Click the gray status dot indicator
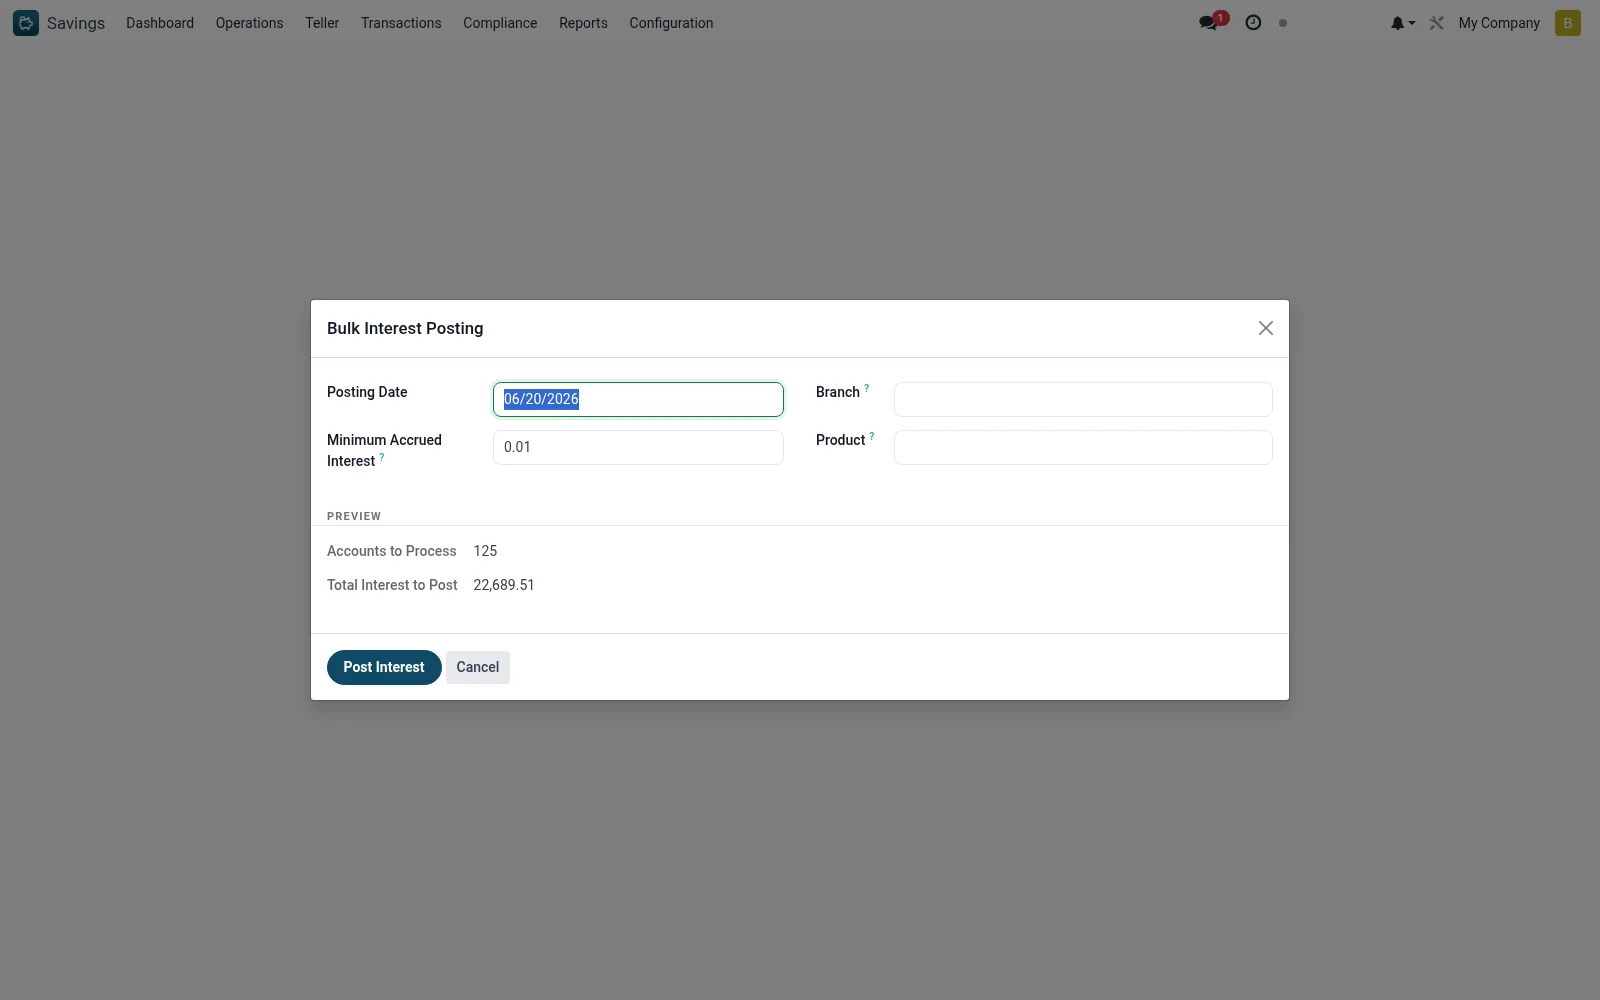 pos(1283,23)
